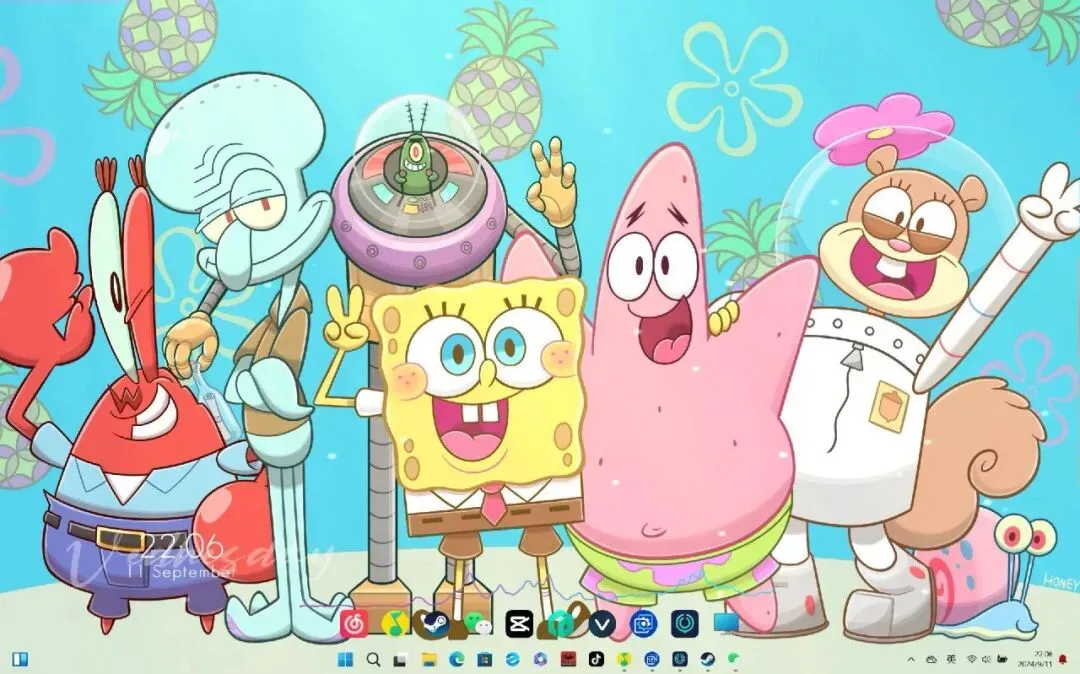Image resolution: width=1080 pixels, height=674 pixels.
Task: Open notifications via the red bell
Action: pos(1063,660)
